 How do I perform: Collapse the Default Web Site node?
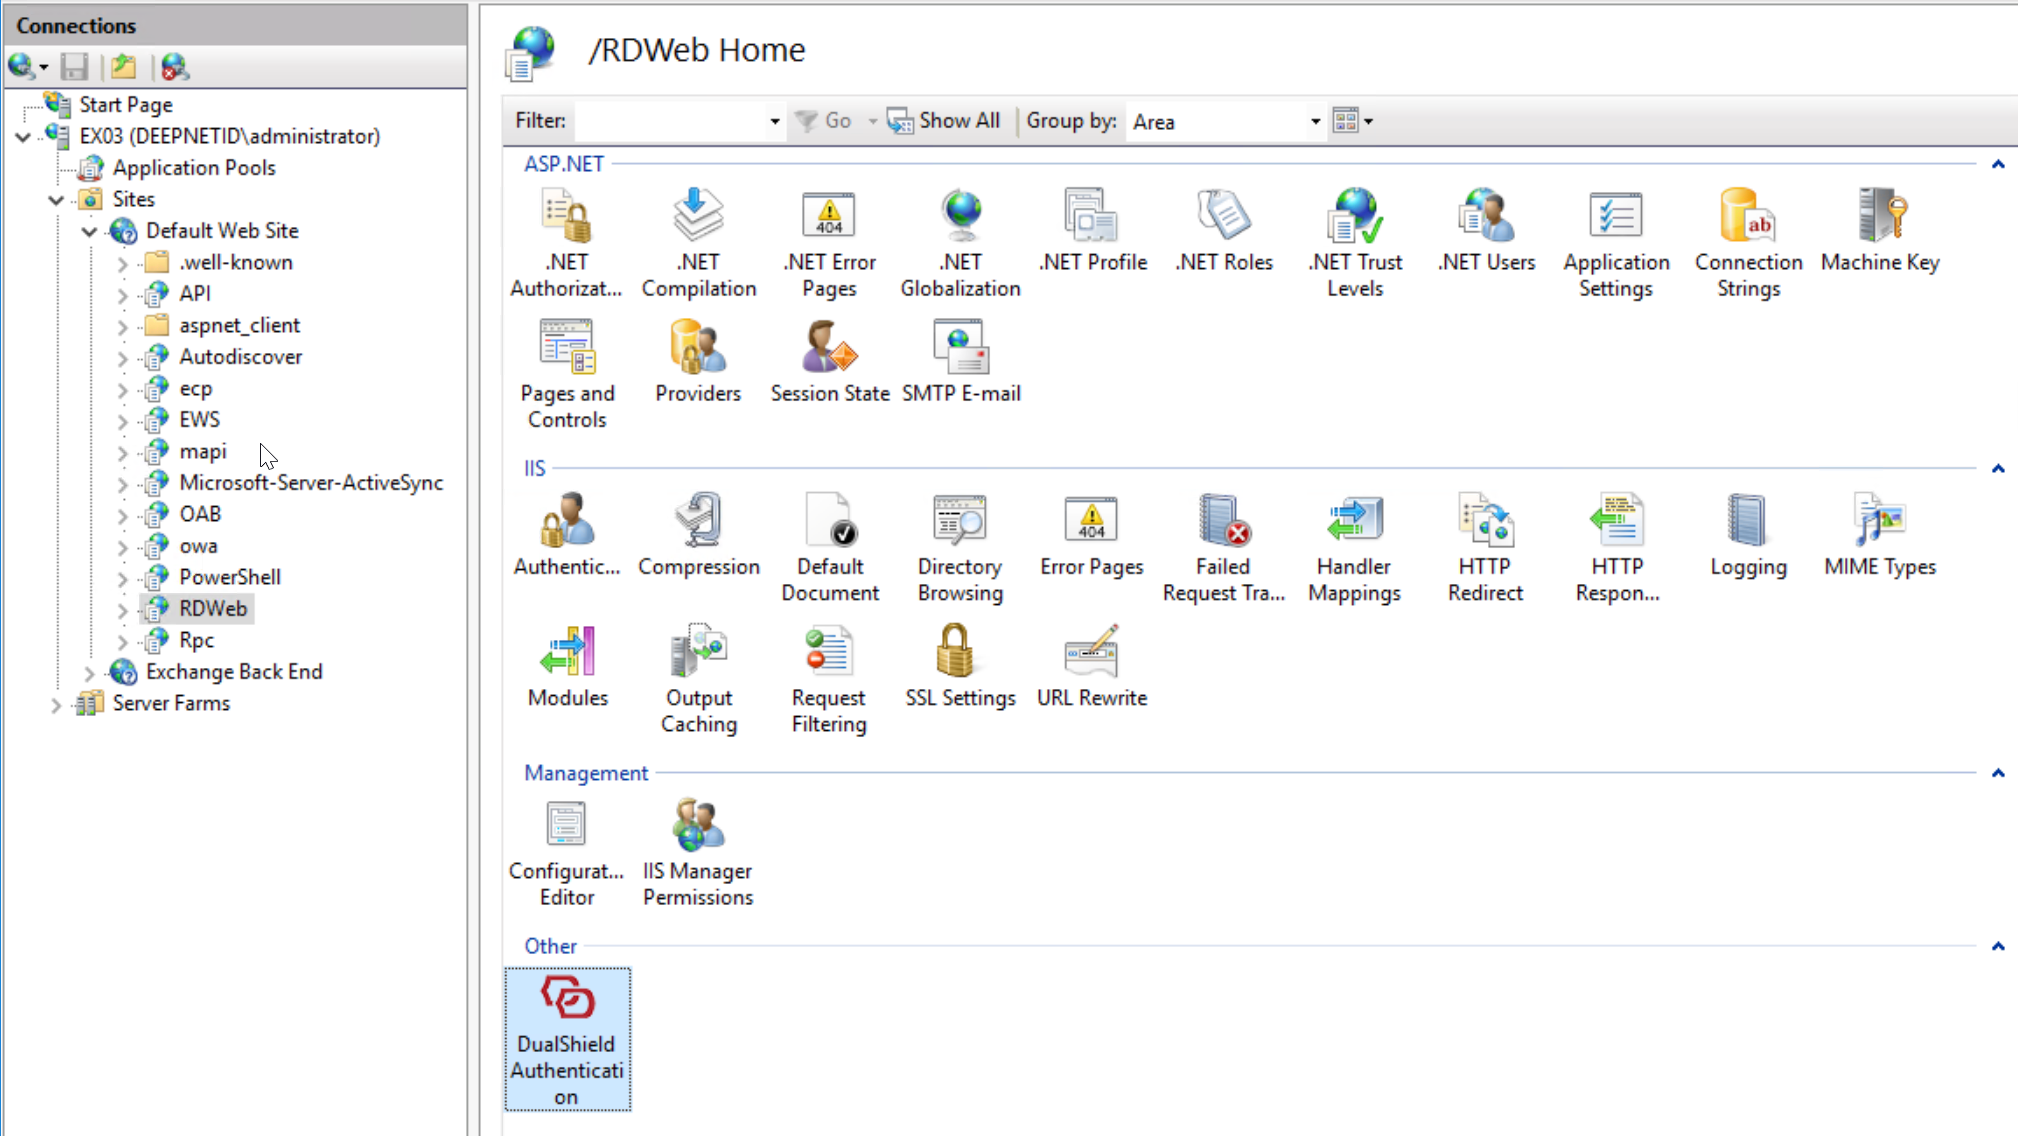tap(89, 231)
